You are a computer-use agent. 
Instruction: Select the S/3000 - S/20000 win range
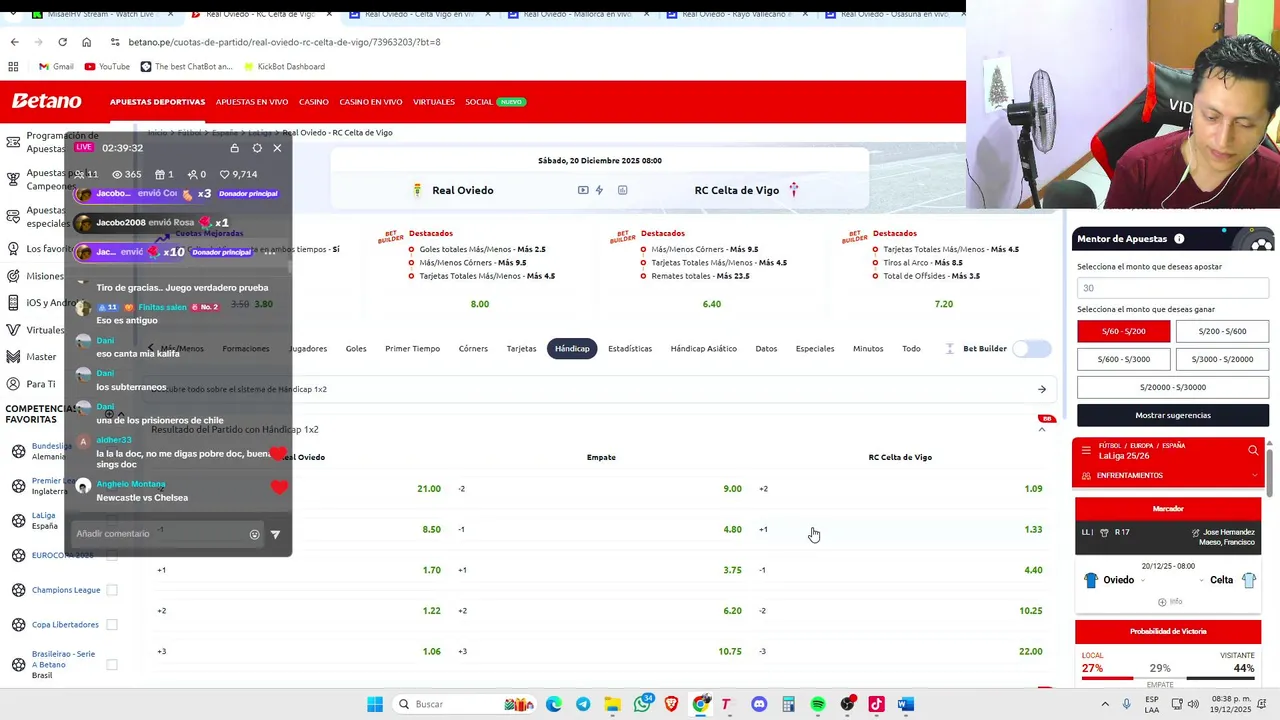[x=1222, y=359]
